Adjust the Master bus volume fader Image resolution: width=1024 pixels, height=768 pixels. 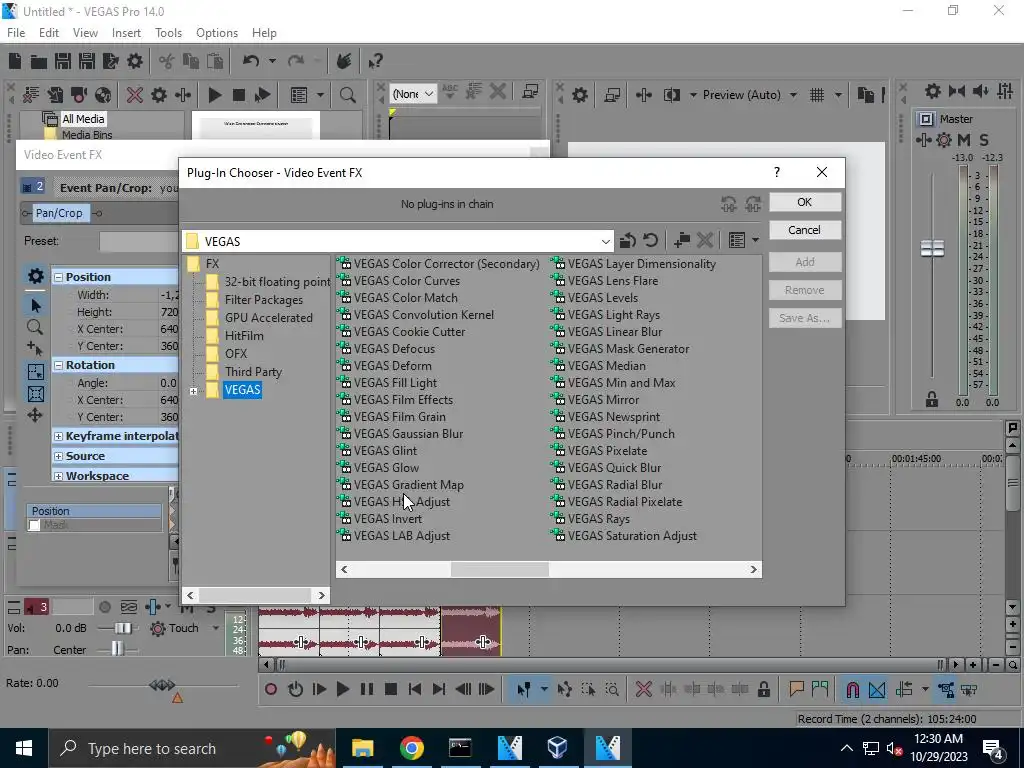point(932,248)
